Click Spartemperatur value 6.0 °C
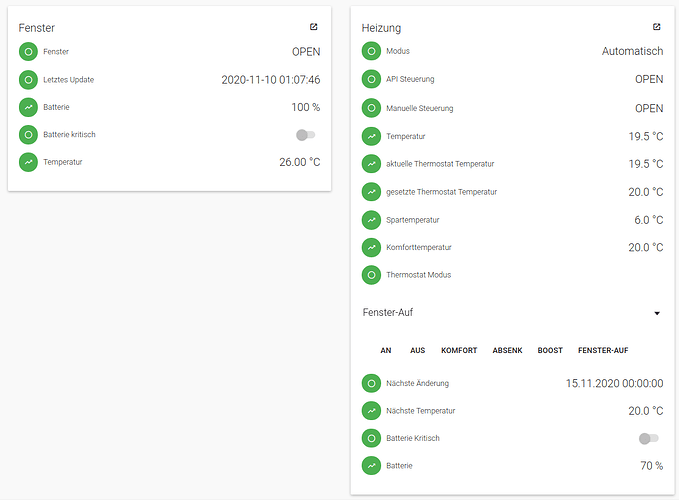Viewport: 679px width, 500px height. tap(649, 220)
